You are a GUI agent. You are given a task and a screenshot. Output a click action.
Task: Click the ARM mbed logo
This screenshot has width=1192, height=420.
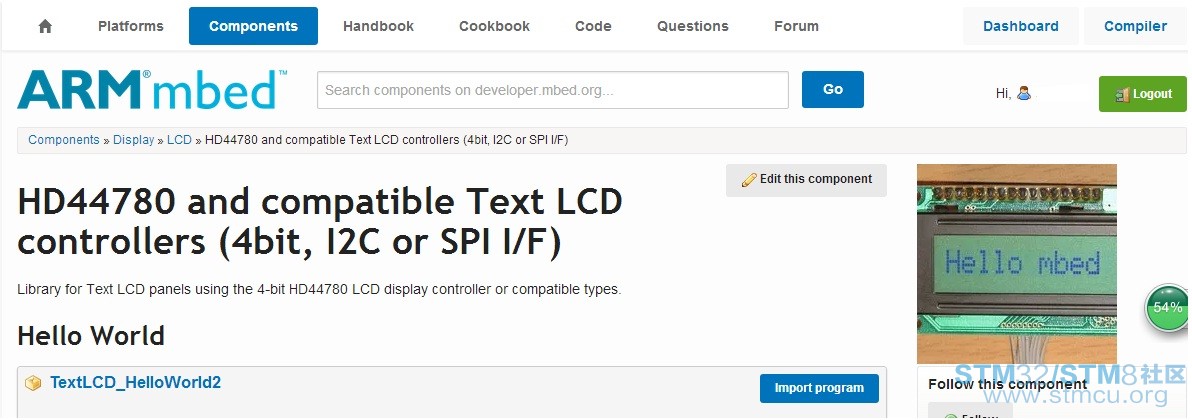coord(152,89)
